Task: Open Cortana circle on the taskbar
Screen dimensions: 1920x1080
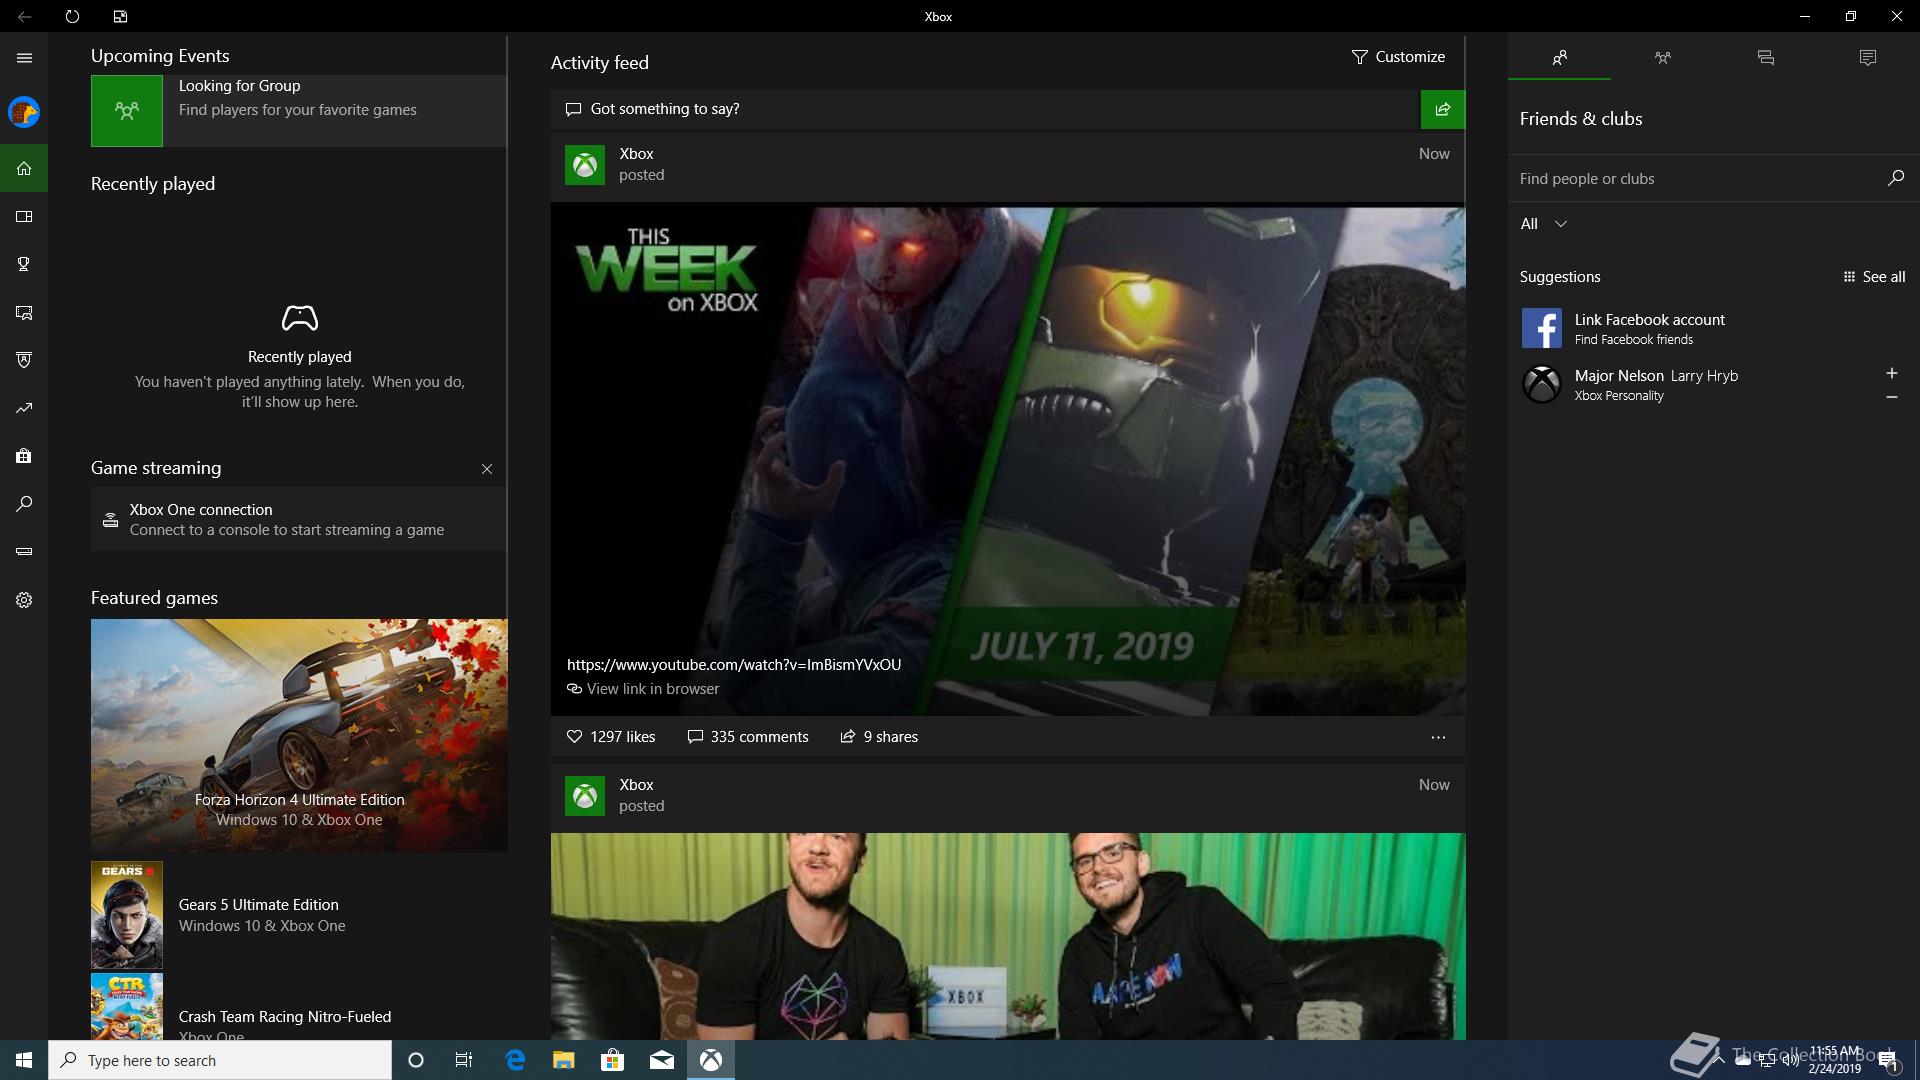Action: coord(416,1060)
